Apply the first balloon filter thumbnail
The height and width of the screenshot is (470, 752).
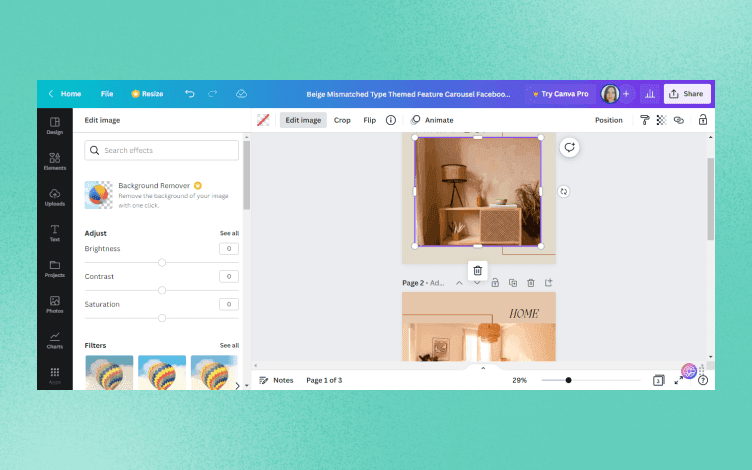[x=109, y=372]
